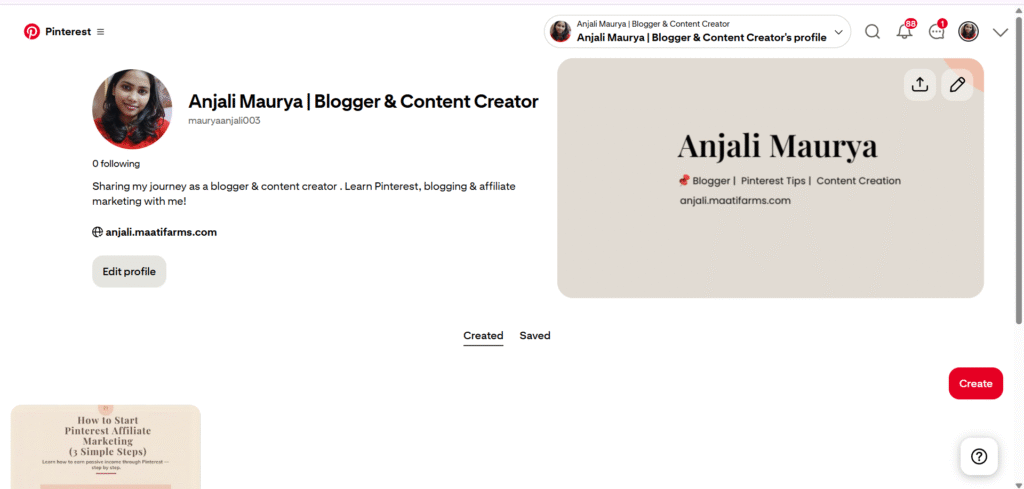Open the profile switcher dropdown

click(x=697, y=31)
